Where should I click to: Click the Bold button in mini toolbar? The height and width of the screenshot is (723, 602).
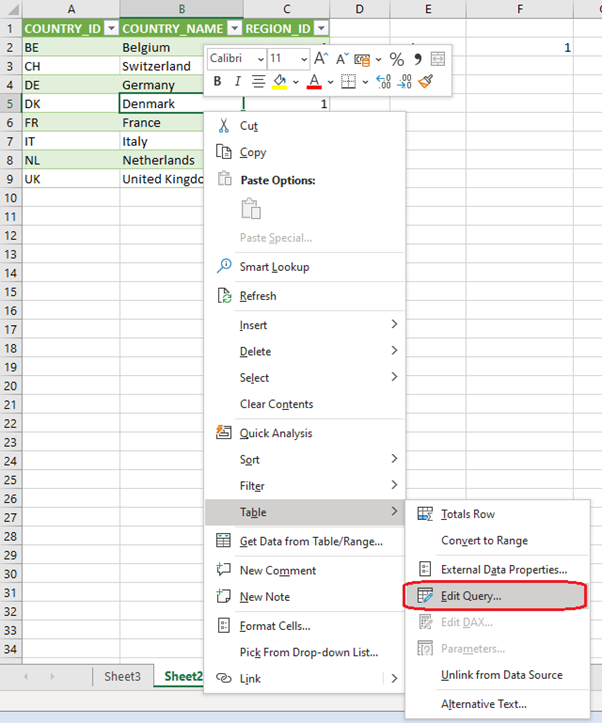tap(217, 82)
